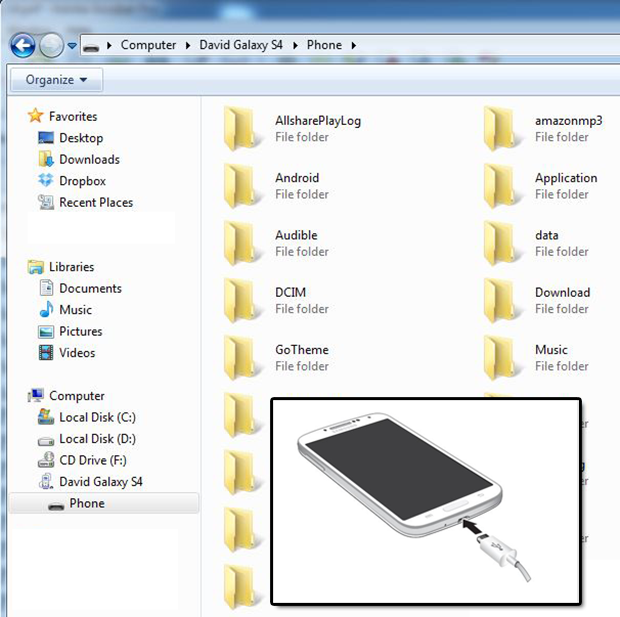The height and width of the screenshot is (617, 620).
Task: Click the Music note library icon
Action: click(46, 309)
